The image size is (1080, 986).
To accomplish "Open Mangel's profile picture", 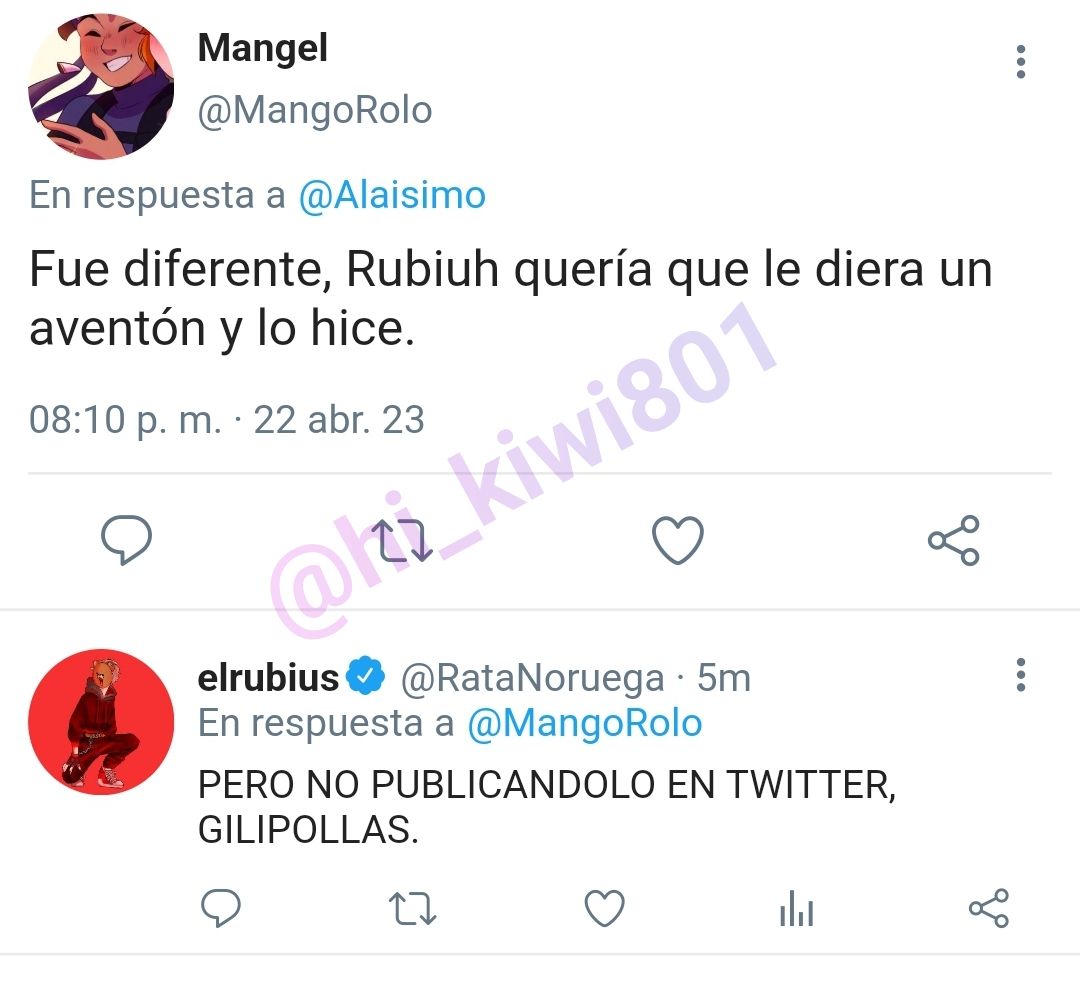I will pos(101,86).
